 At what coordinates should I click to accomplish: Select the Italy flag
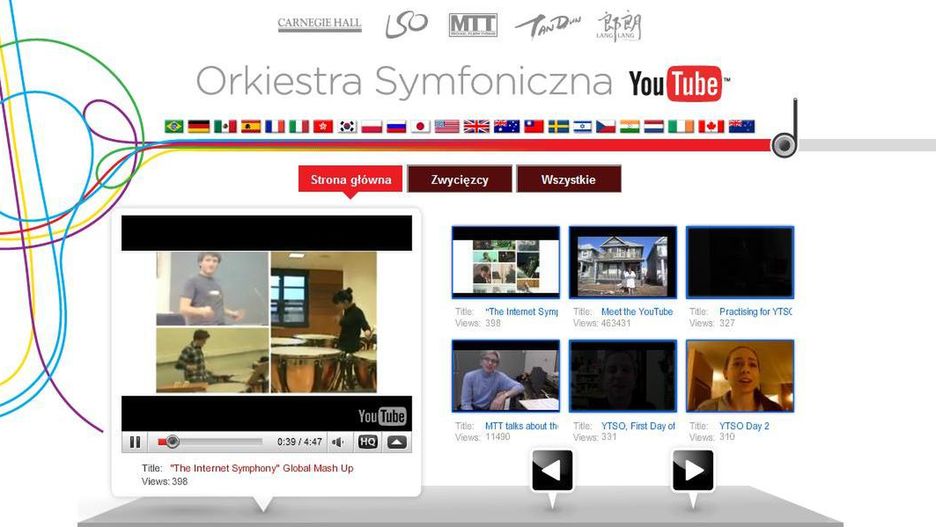coord(299,126)
